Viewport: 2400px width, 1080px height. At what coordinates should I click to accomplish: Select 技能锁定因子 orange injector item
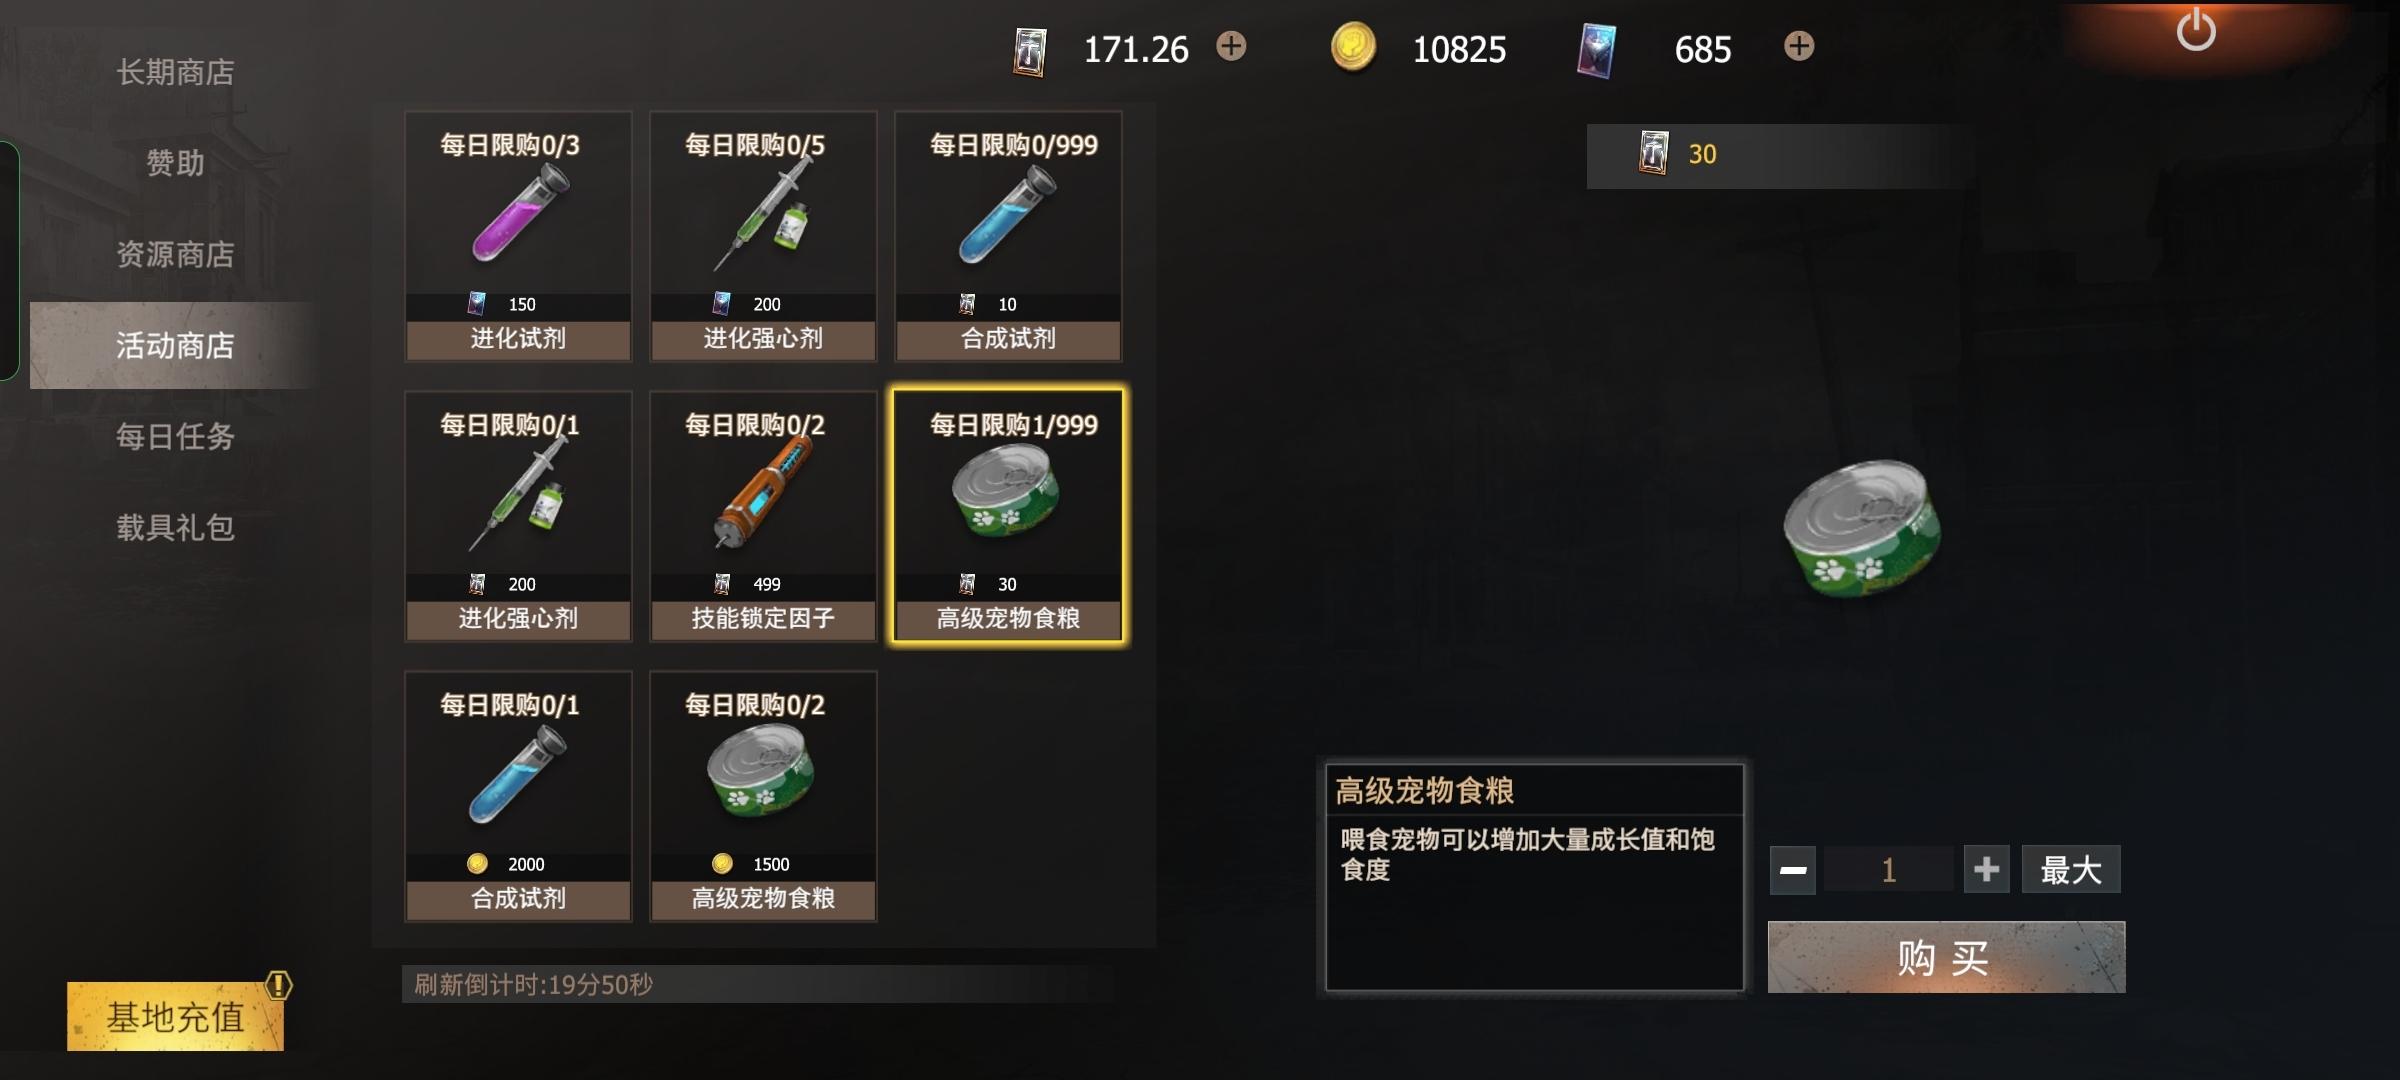763,516
